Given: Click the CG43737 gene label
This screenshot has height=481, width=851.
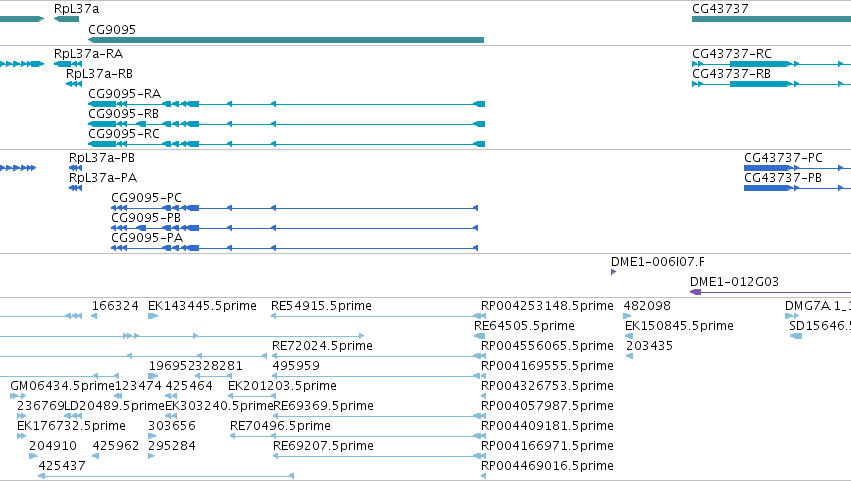Looking at the screenshot, I should [x=720, y=9].
